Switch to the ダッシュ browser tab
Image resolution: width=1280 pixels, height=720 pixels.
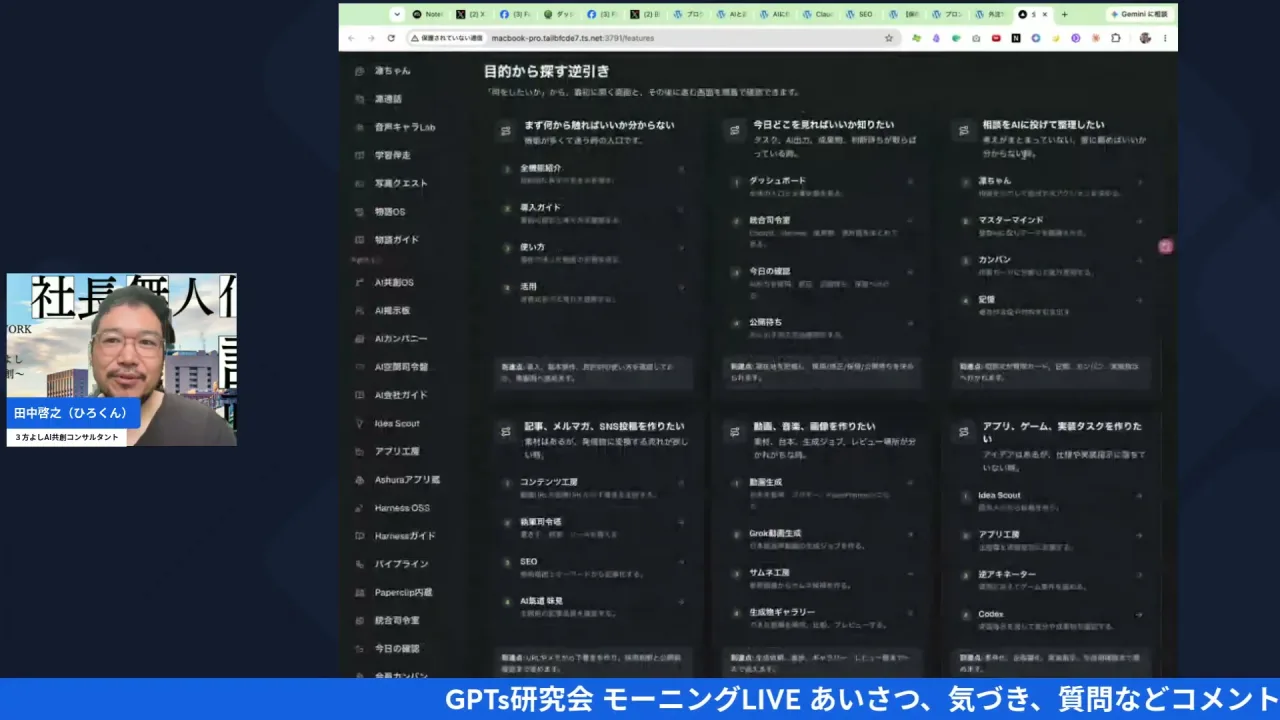point(560,14)
